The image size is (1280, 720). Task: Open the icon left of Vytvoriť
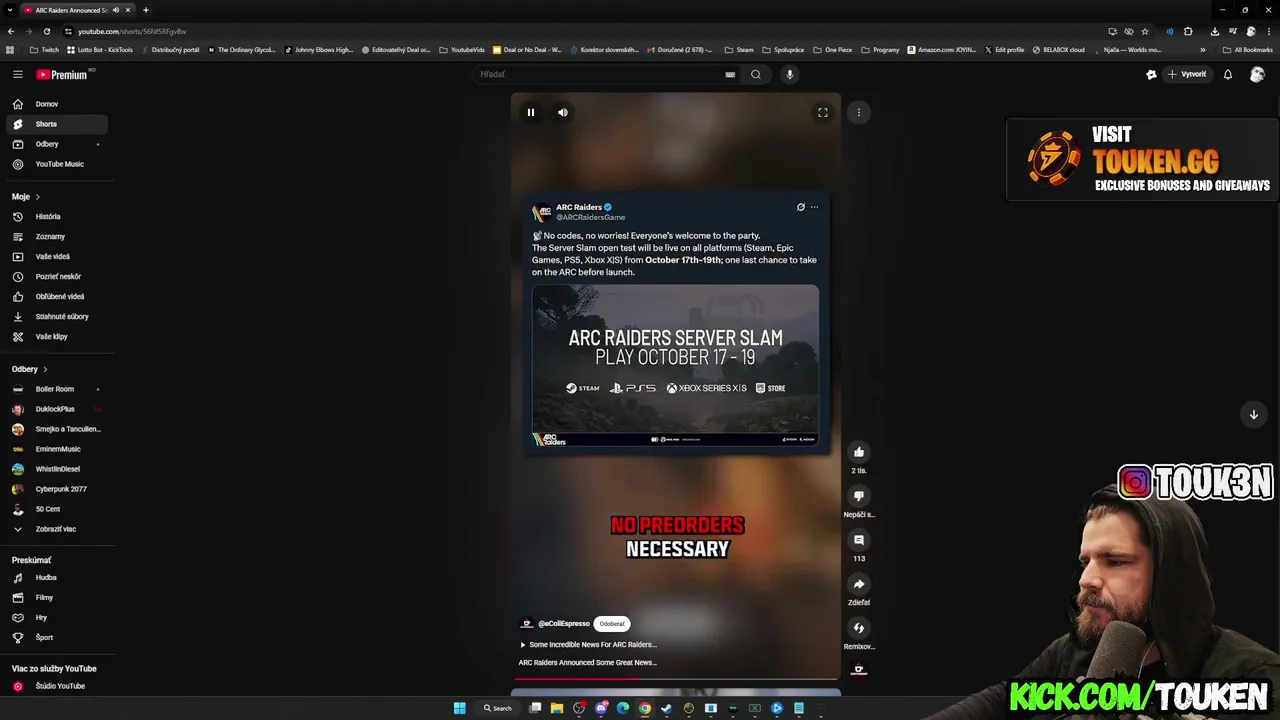click(x=1151, y=74)
